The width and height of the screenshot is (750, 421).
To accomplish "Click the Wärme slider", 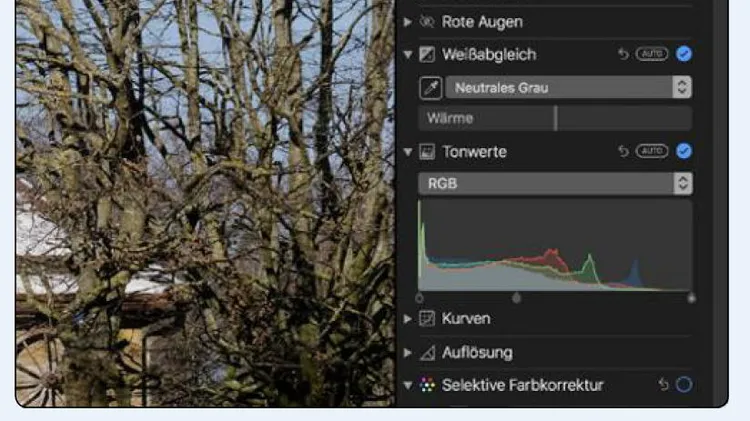I will coord(555,118).
